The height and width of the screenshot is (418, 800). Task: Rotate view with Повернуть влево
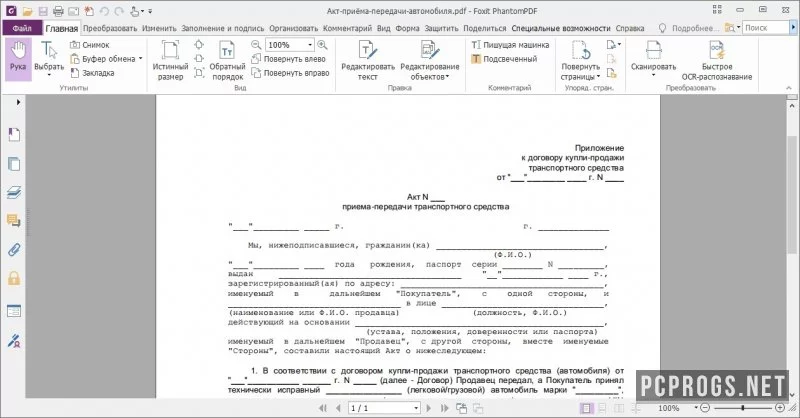click(x=289, y=59)
